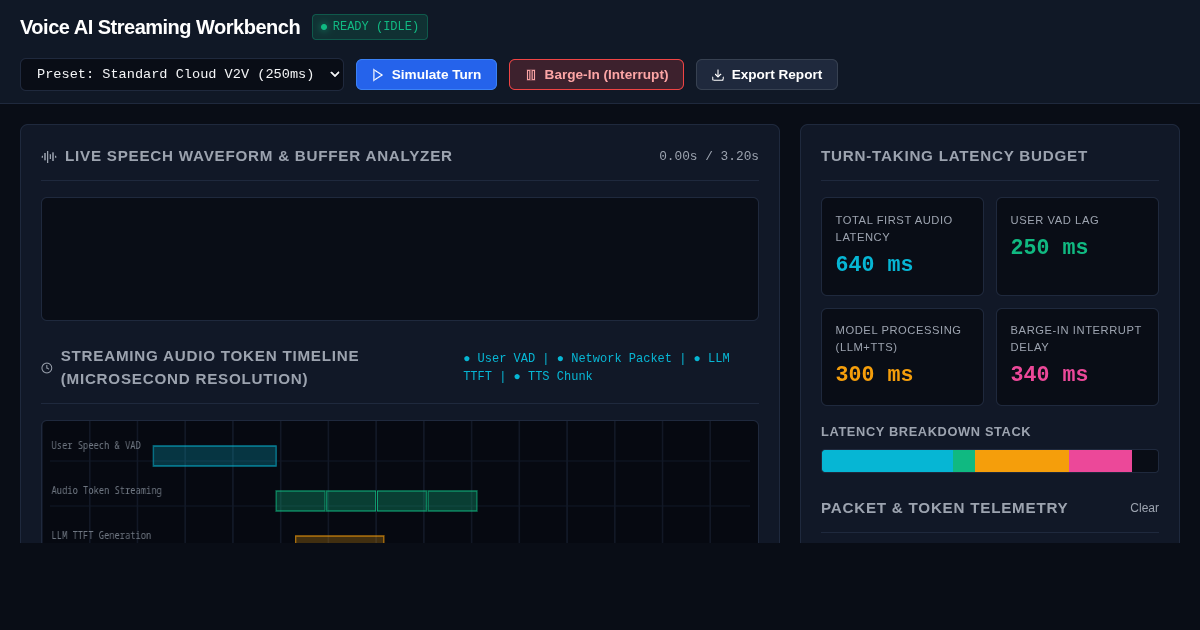
Task: Click the empty live waveform canvas
Action: click(x=400, y=259)
